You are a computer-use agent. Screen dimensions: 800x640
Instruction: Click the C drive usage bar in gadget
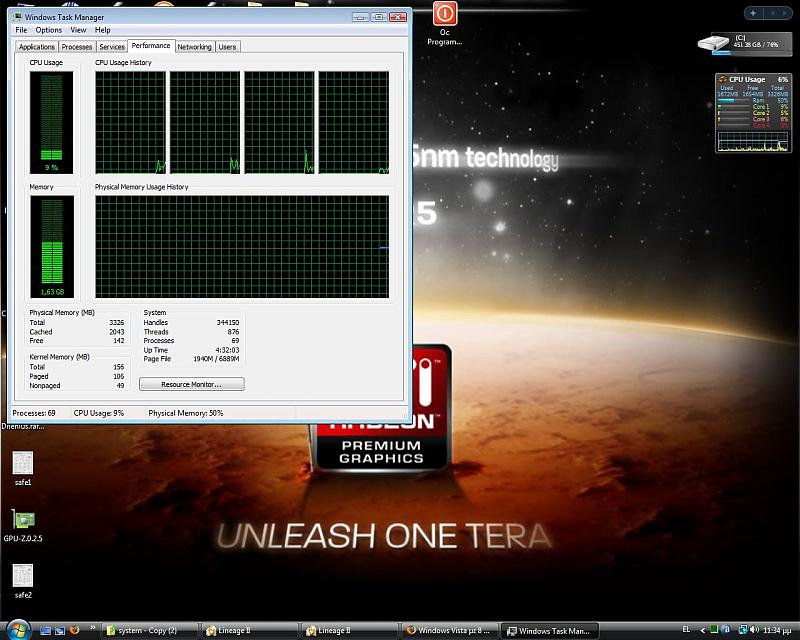(x=752, y=52)
